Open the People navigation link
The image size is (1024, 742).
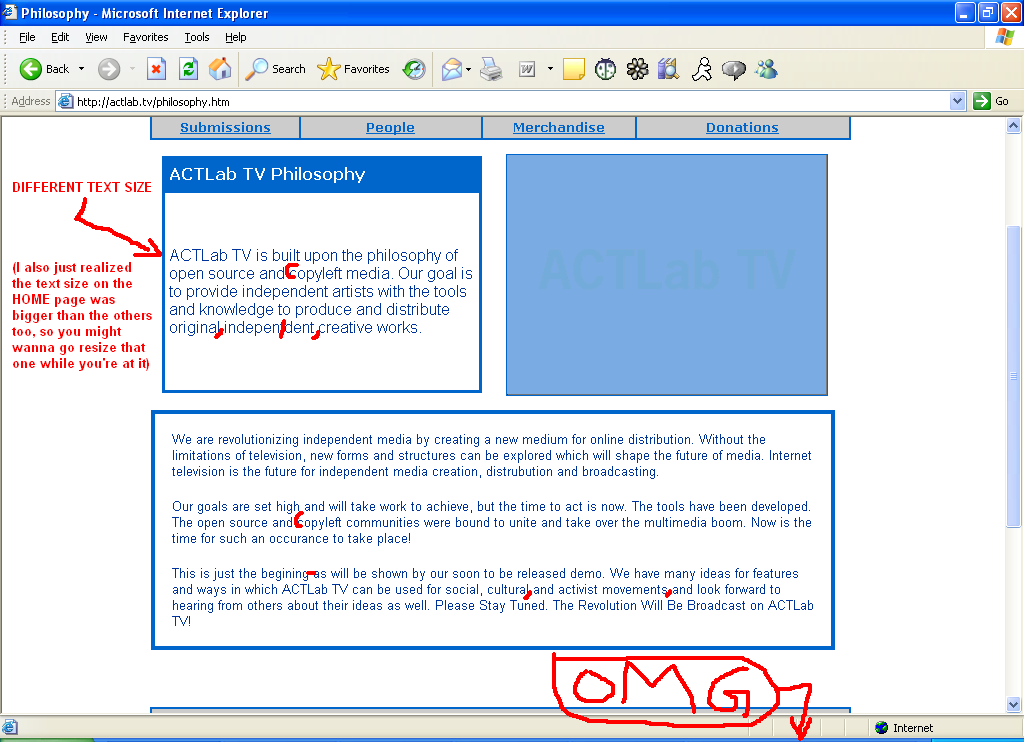point(390,127)
